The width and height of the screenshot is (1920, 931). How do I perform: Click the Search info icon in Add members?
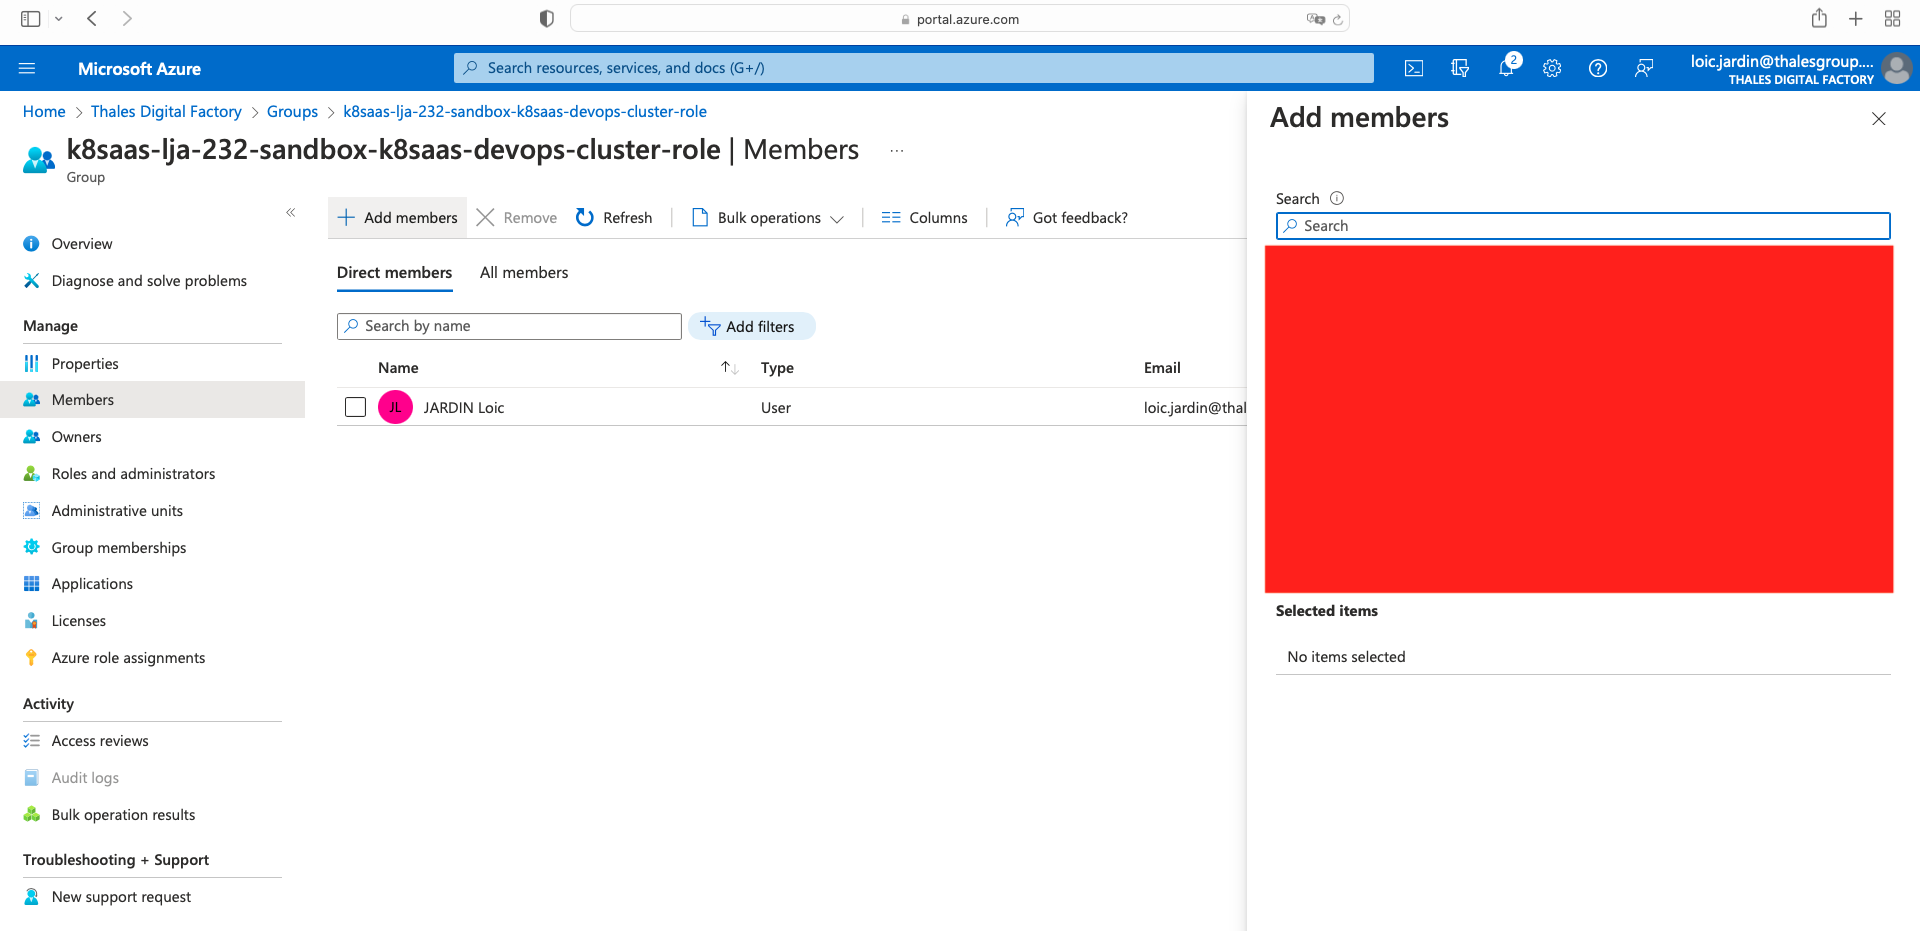[1337, 198]
